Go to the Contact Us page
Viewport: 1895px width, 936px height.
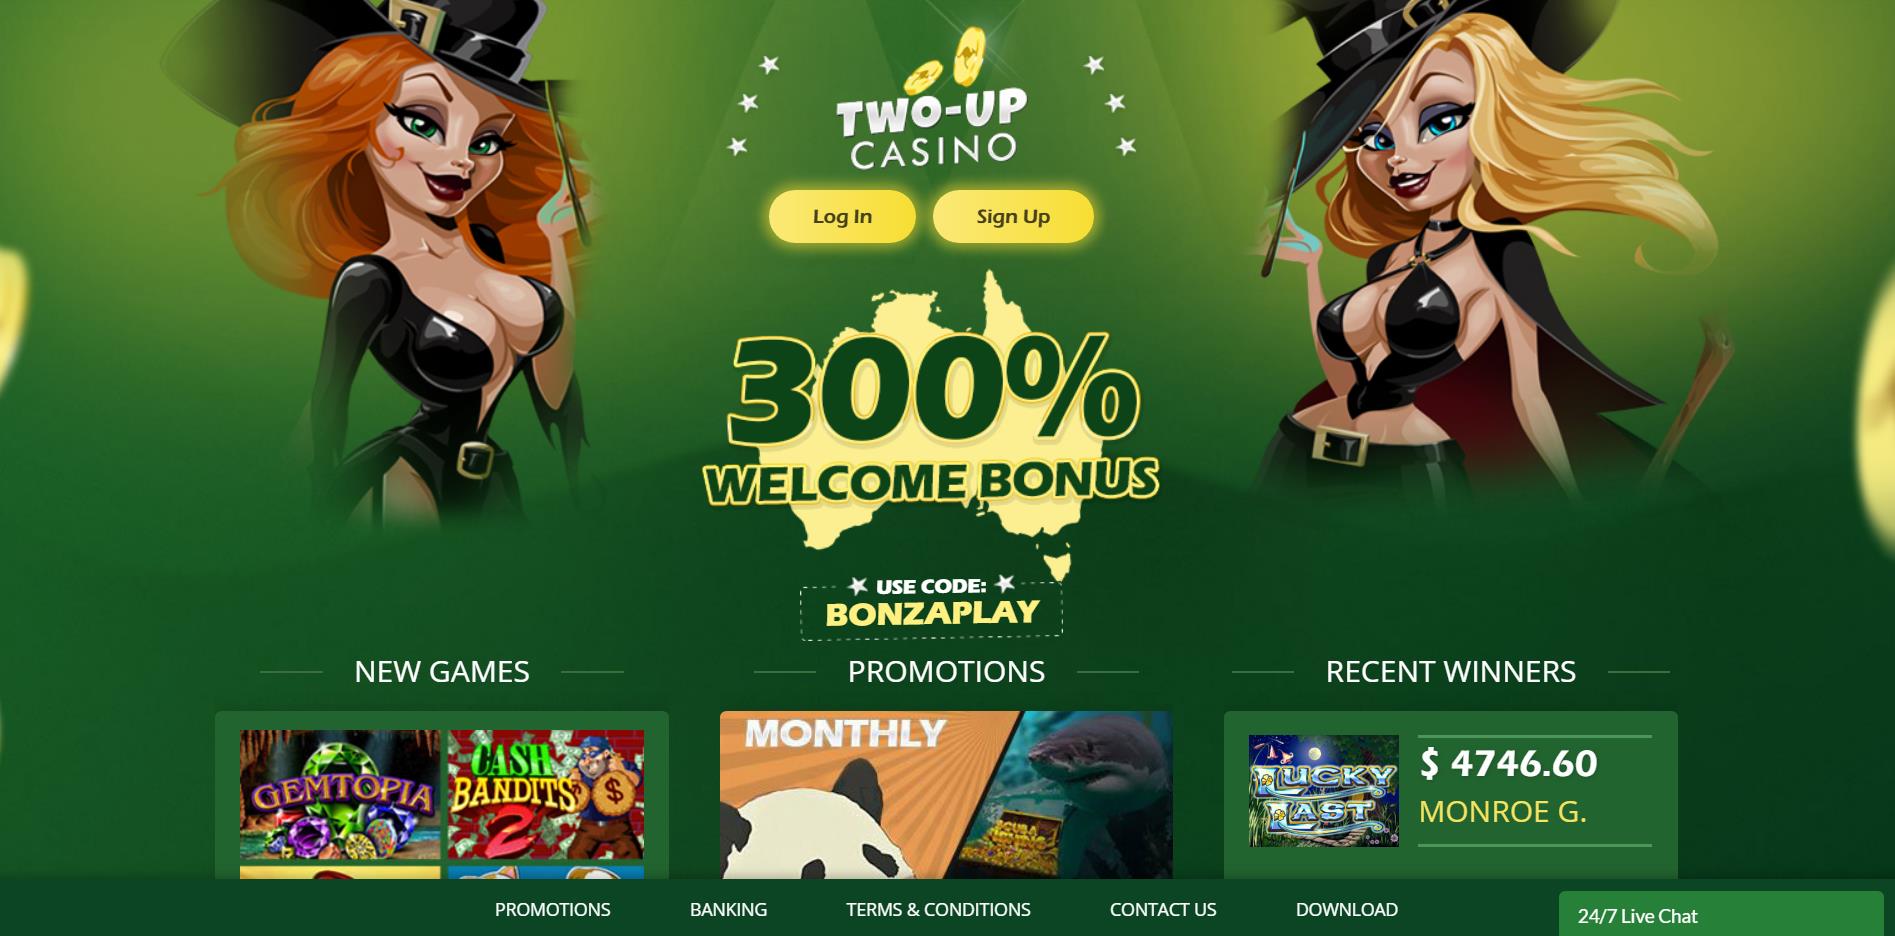tap(1163, 910)
